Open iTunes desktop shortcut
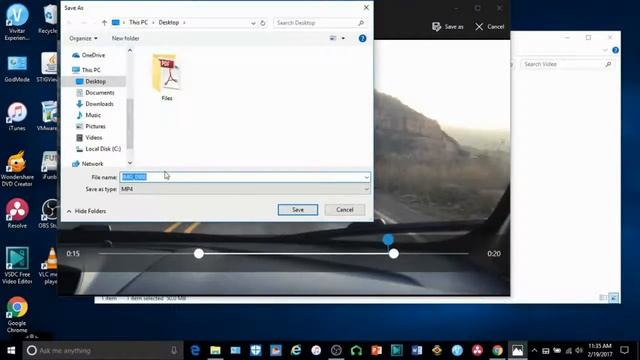The height and width of the screenshot is (360, 640). pos(17,117)
